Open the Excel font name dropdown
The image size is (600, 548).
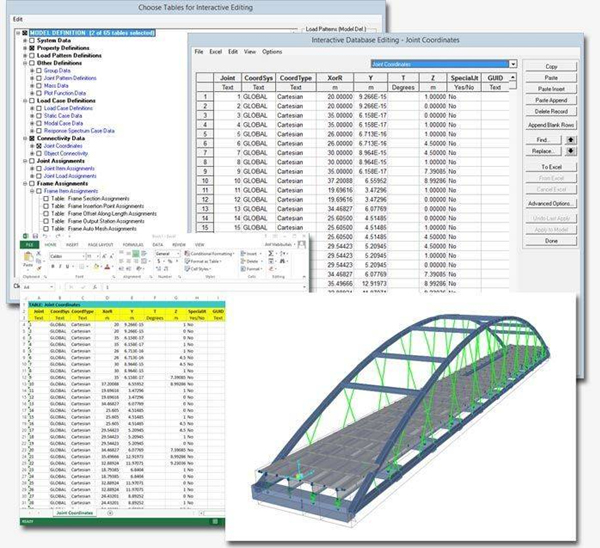pyautogui.click(x=83, y=256)
